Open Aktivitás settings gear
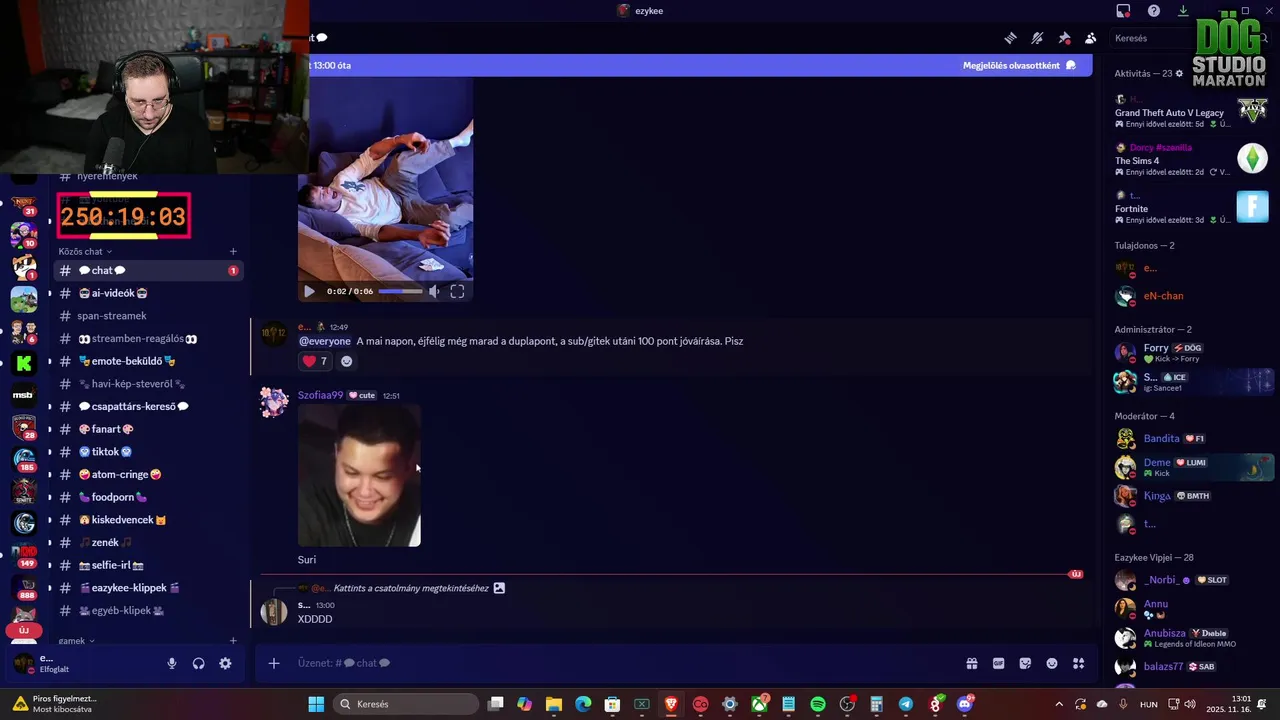1280x720 pixels. click(x=1179, y=73)
